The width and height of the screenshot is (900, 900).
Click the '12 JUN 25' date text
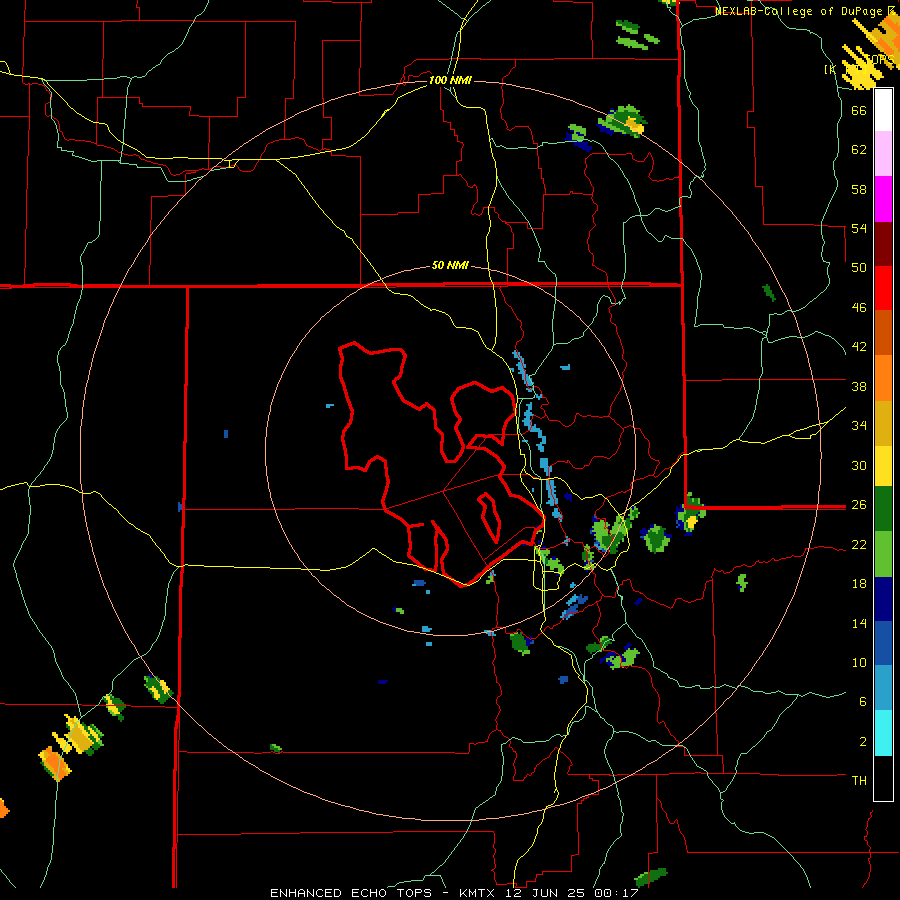[547, 893]
